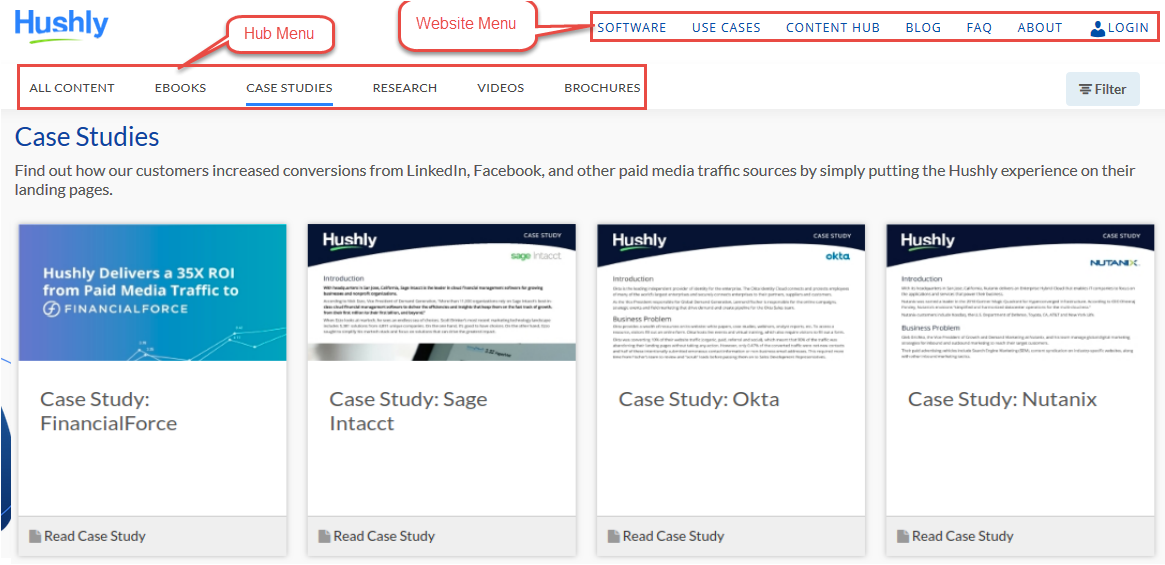Click the title Case Study: Sage Intacct
This screenshot has height=565, width=1165.
[408, 411]
